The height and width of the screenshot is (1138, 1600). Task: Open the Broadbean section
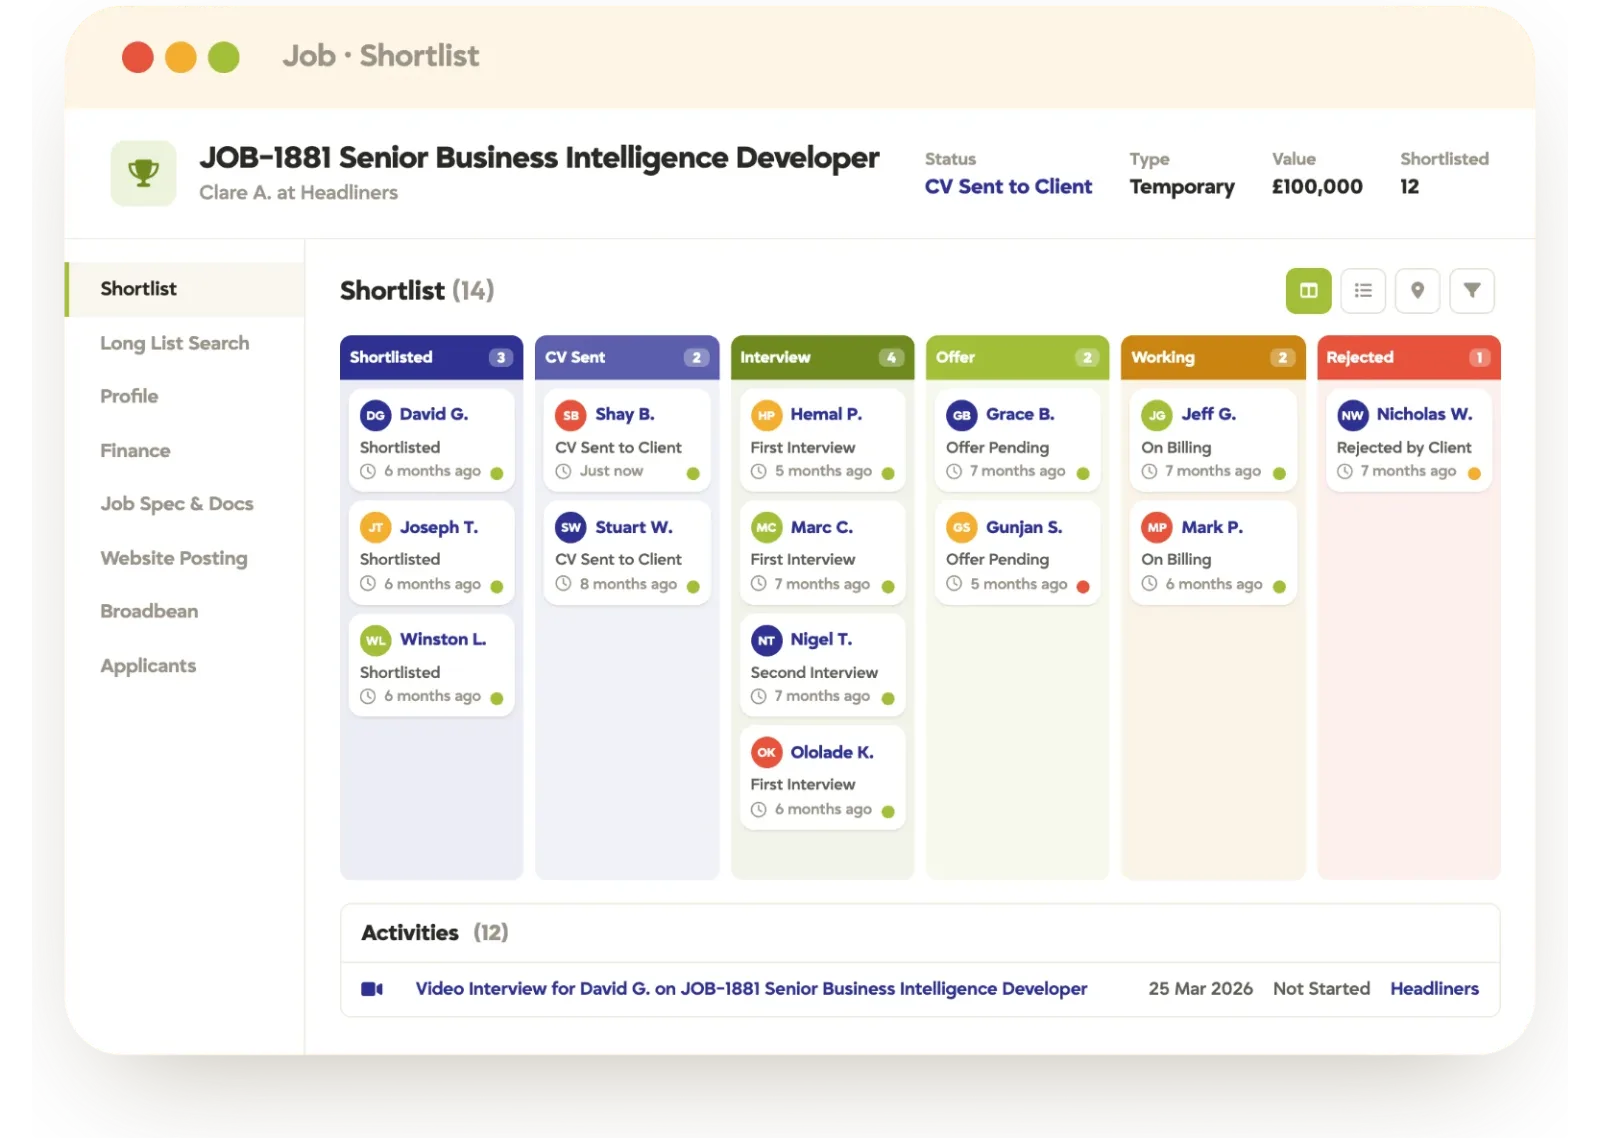[x=149, y=611]
